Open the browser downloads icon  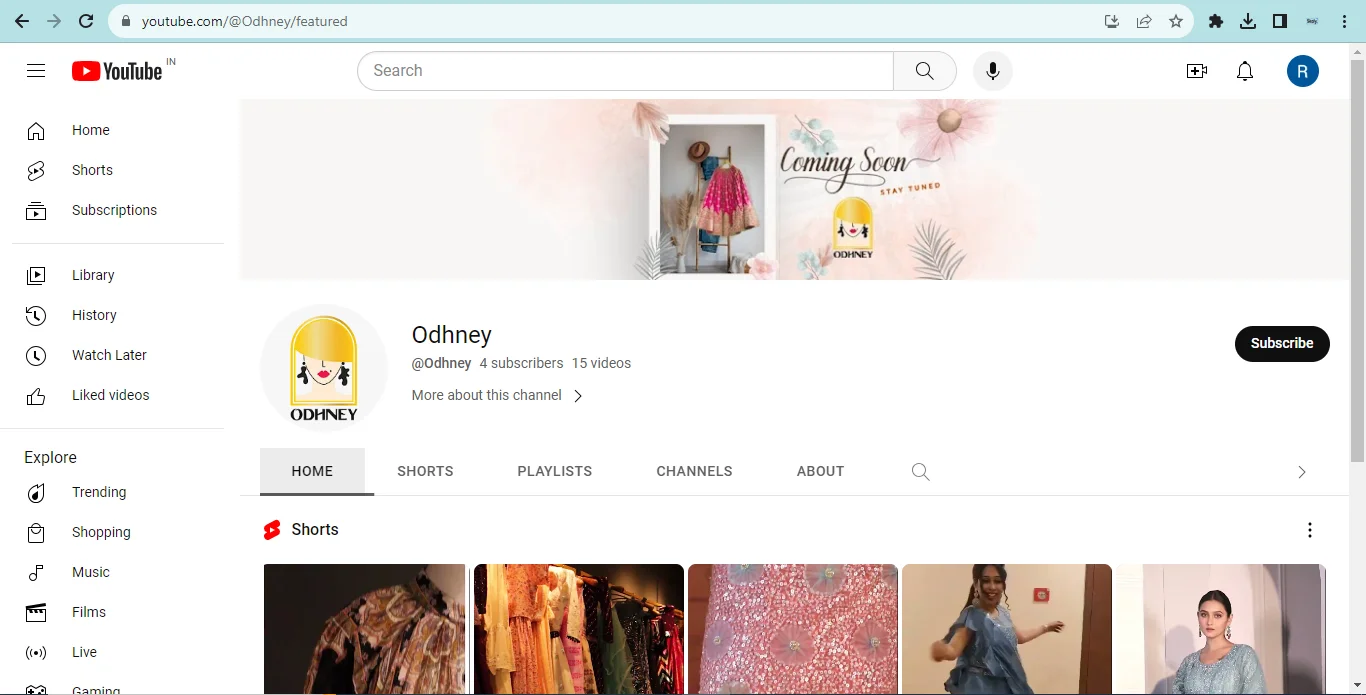pos(1248,21)
